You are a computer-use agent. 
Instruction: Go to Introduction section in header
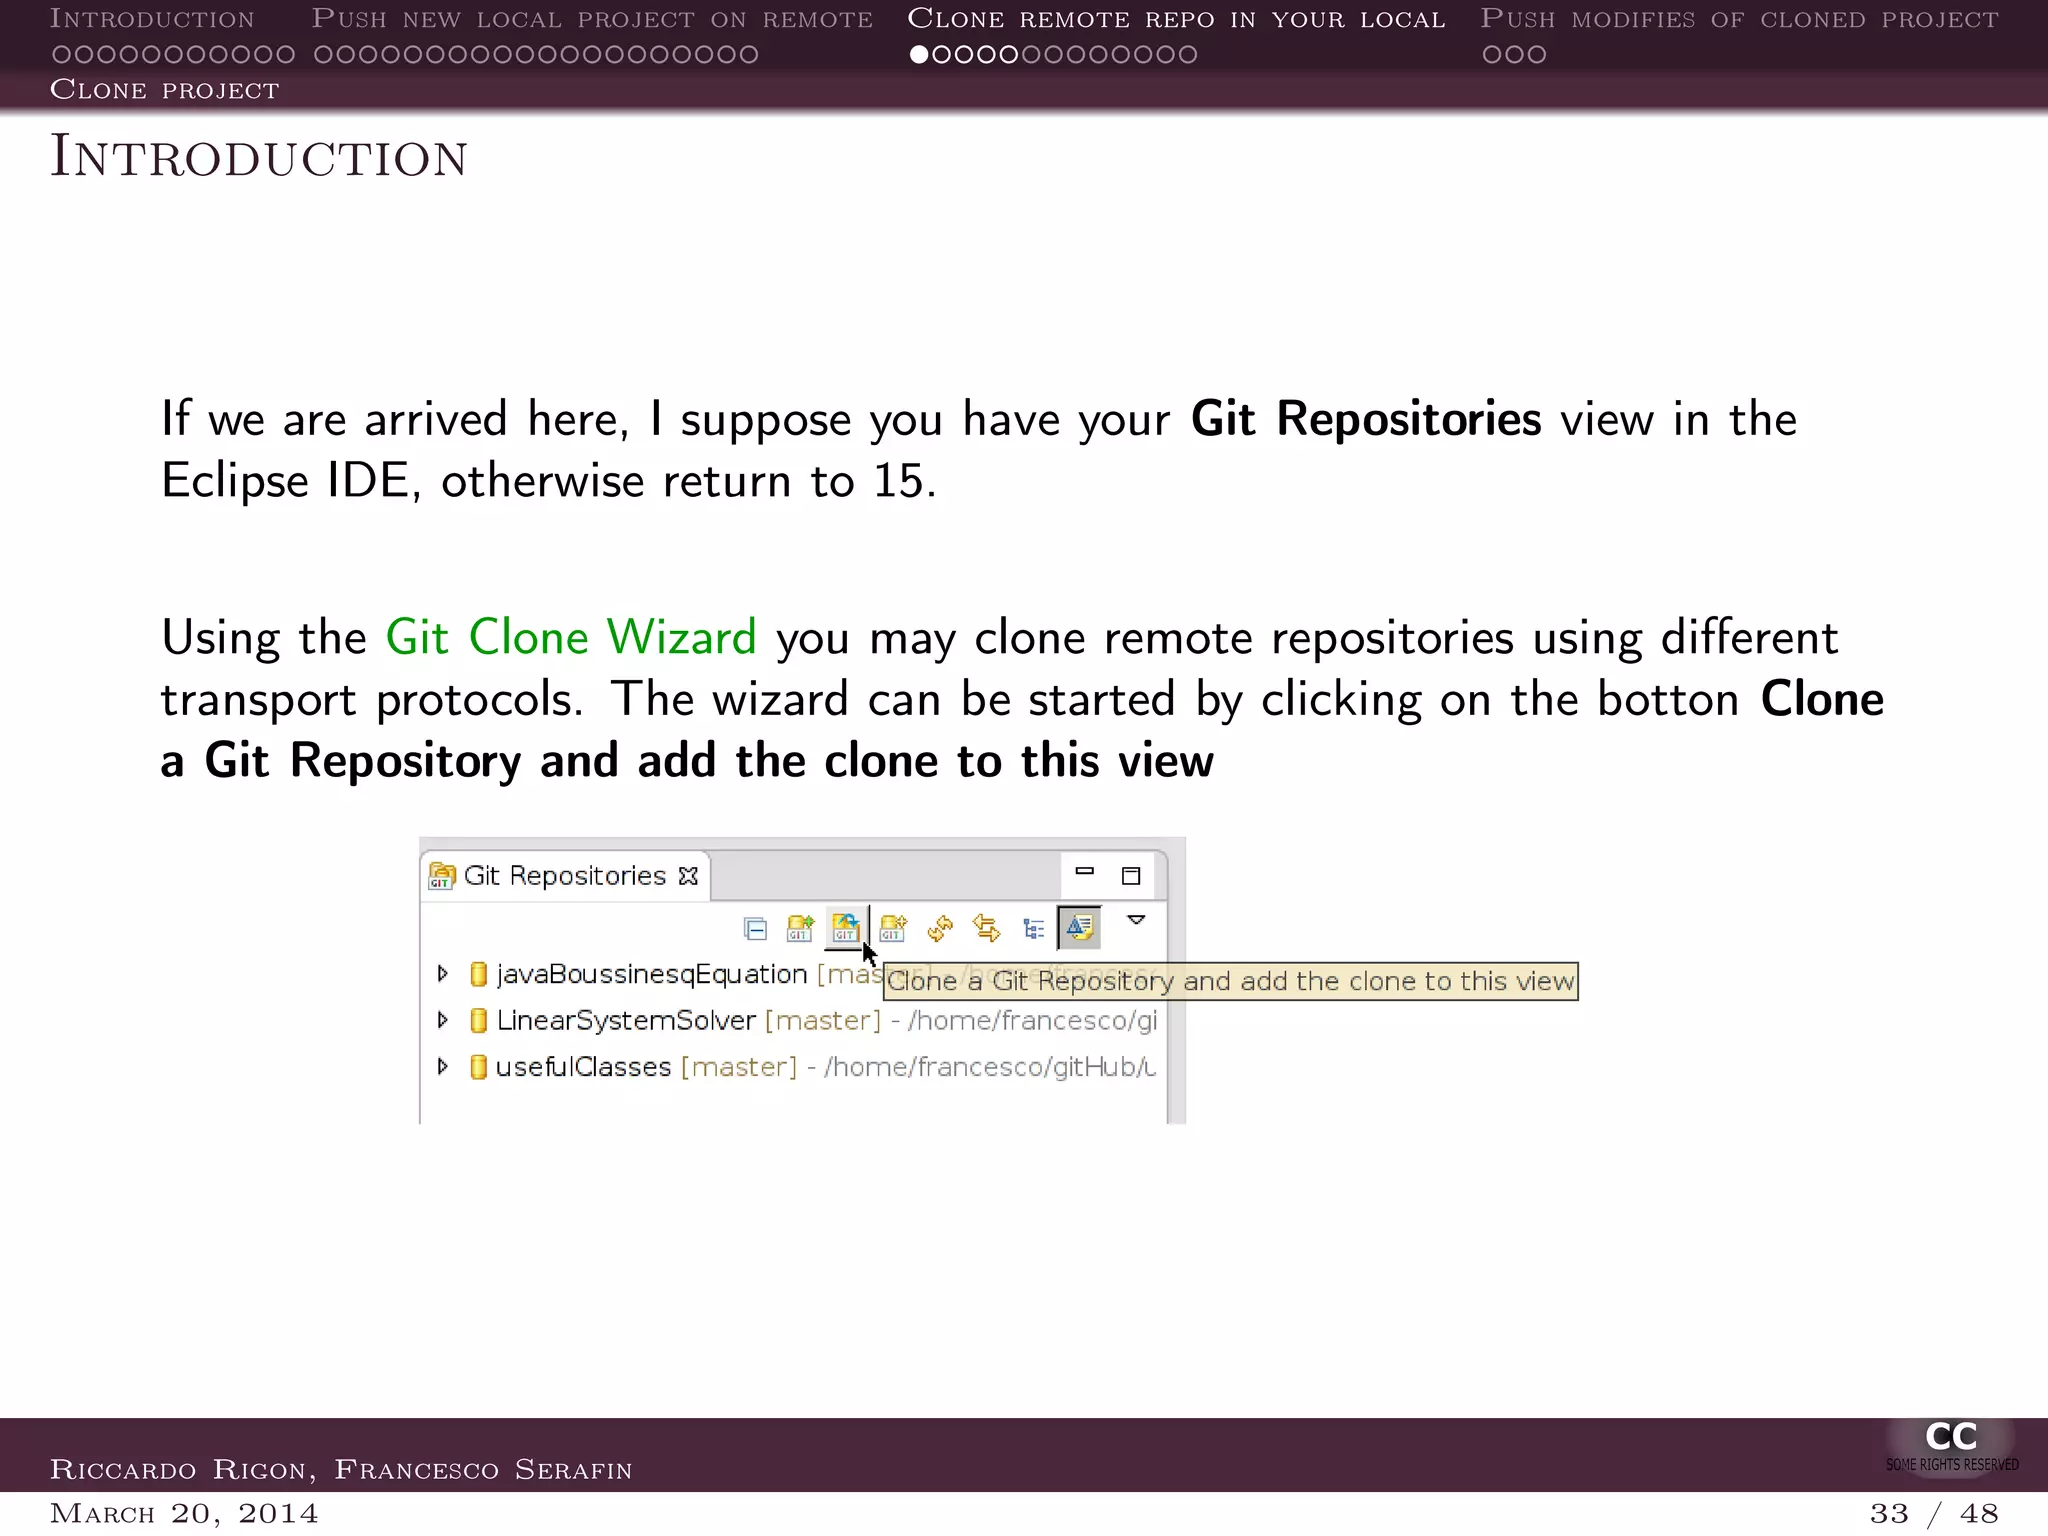(x=152, y=19)
